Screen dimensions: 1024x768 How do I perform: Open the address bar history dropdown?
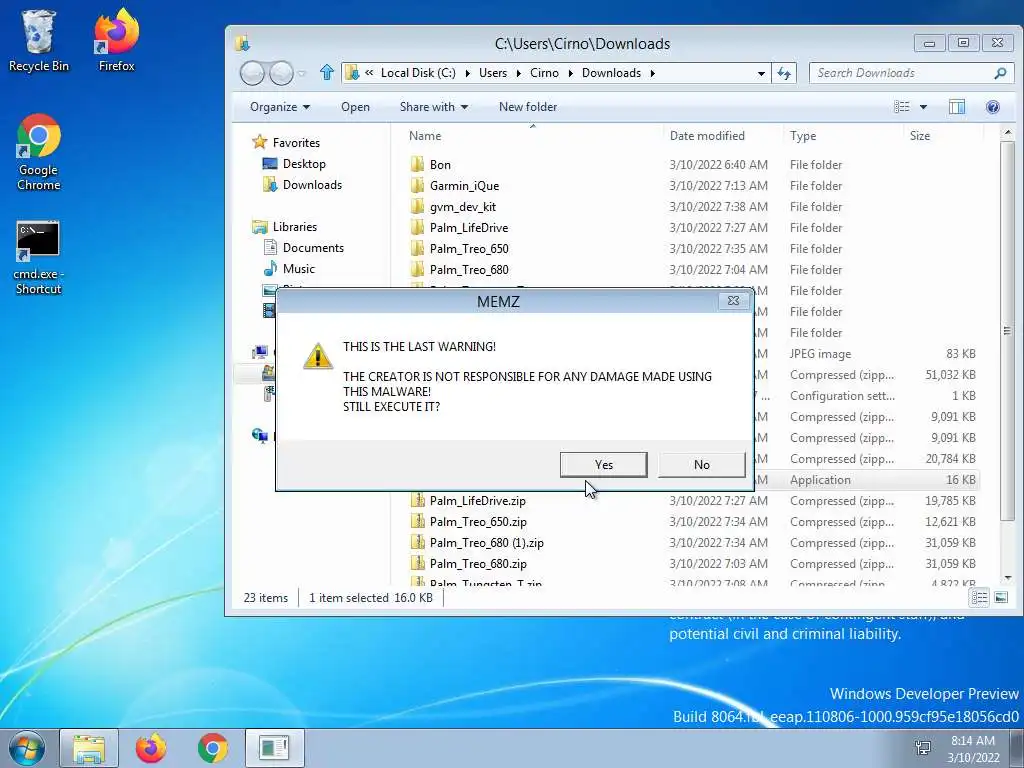tap(761, 73)
